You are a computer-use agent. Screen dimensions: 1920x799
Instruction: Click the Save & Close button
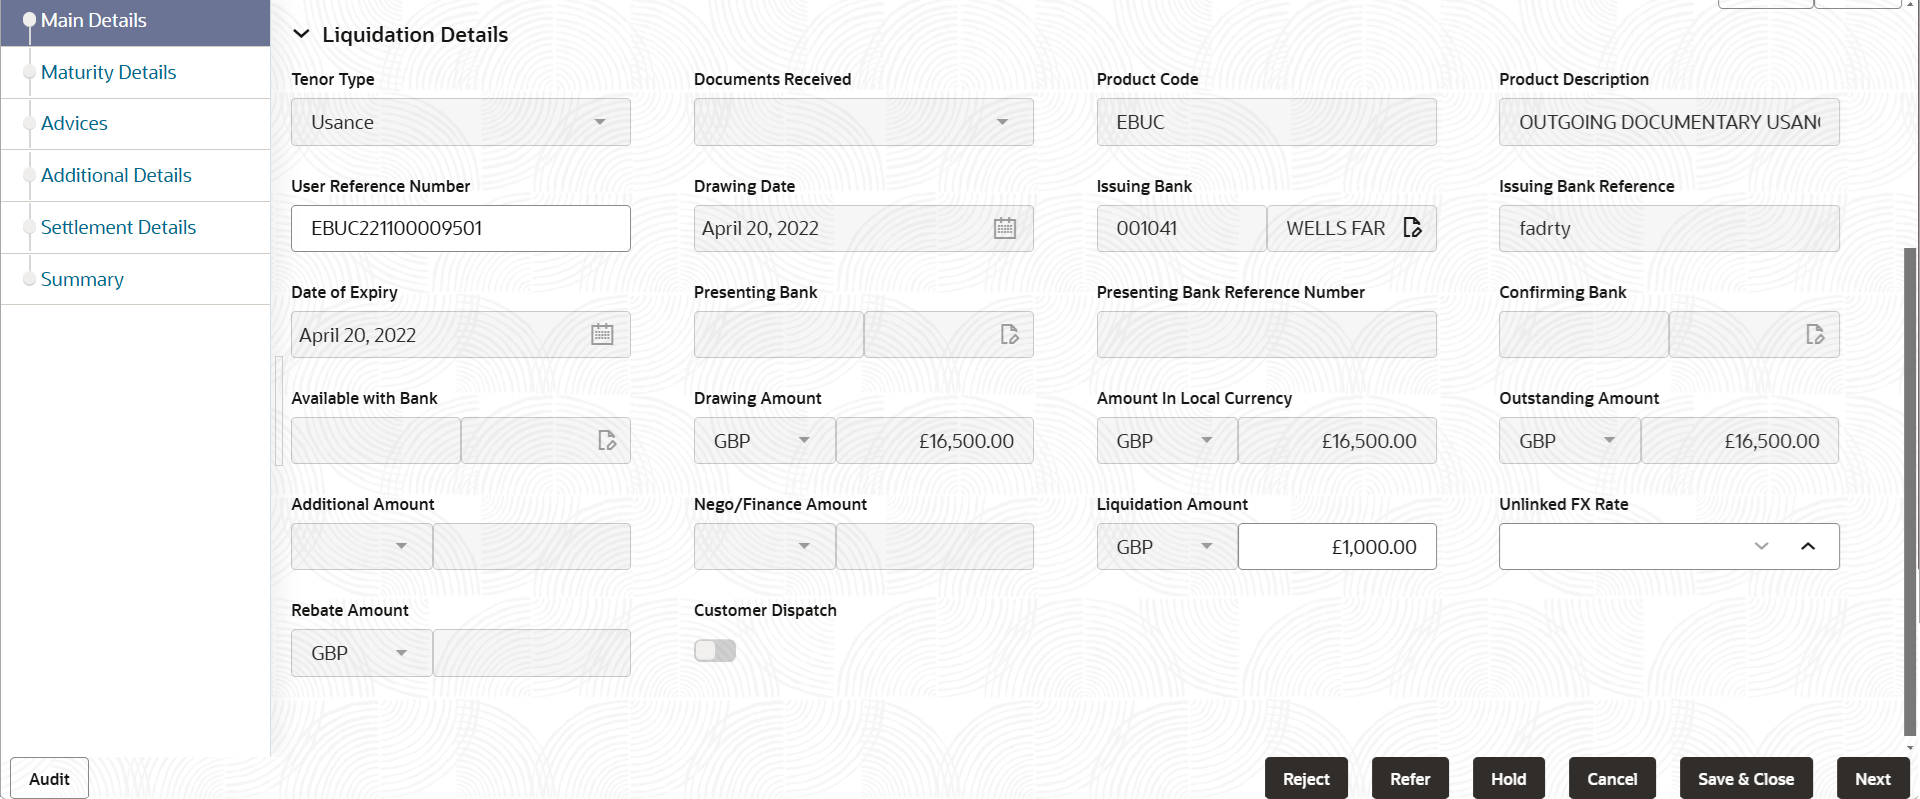1746,778
